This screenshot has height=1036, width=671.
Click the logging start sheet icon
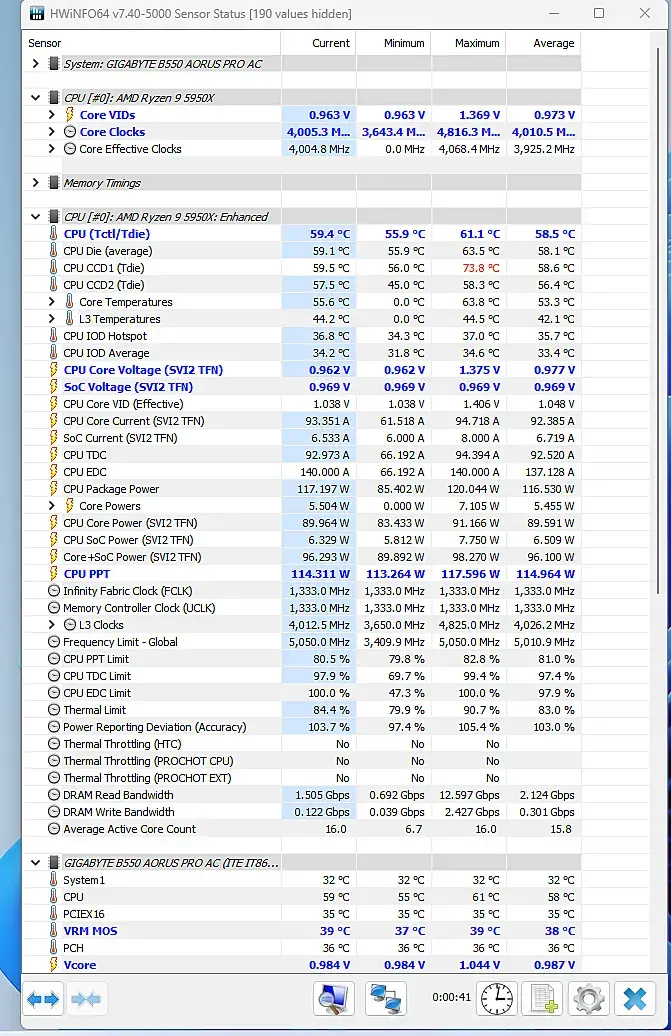click(x=542, y=998)
